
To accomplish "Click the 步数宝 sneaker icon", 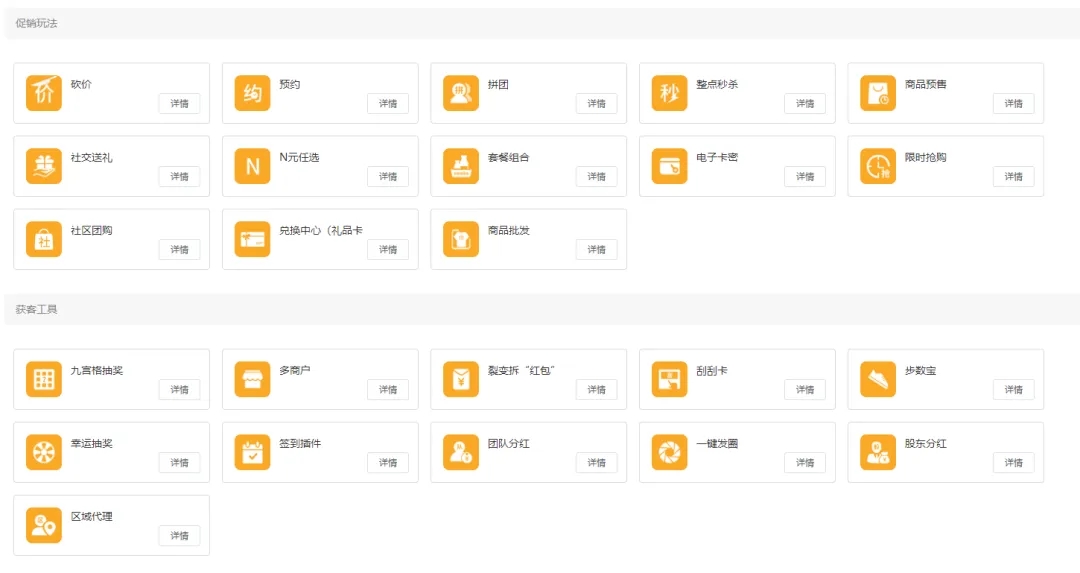I will coord(878,379).
